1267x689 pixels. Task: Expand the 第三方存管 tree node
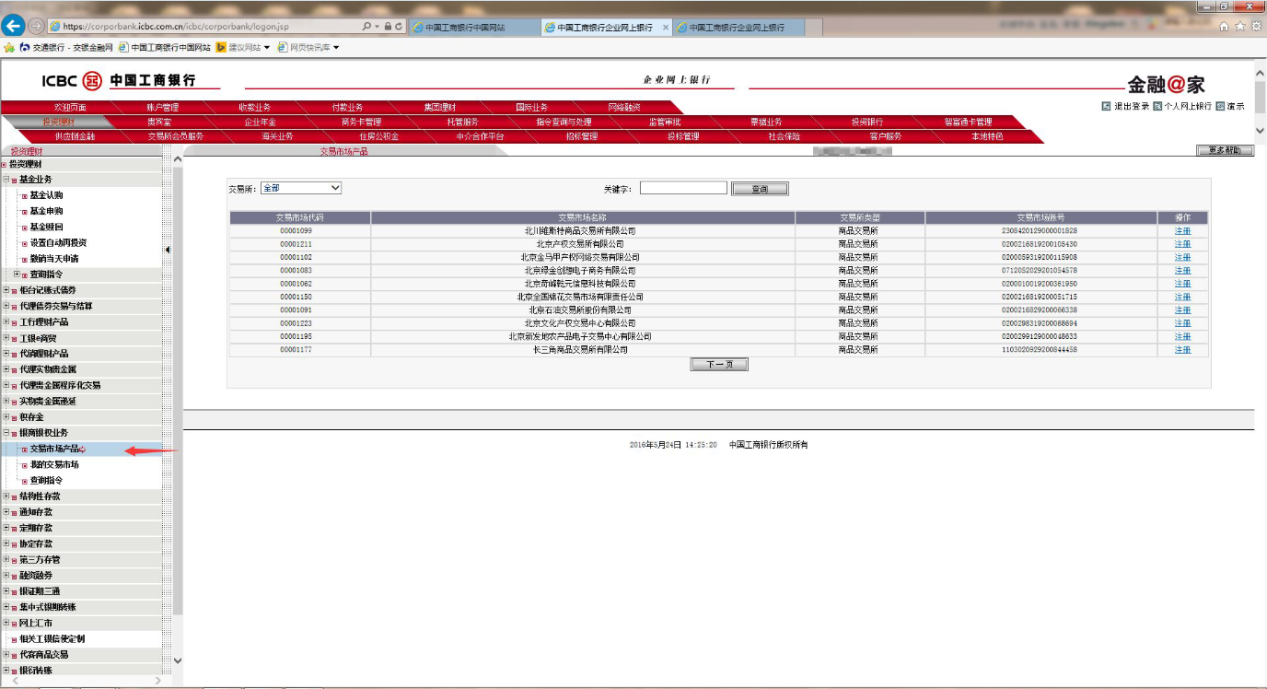coord(5,560)
